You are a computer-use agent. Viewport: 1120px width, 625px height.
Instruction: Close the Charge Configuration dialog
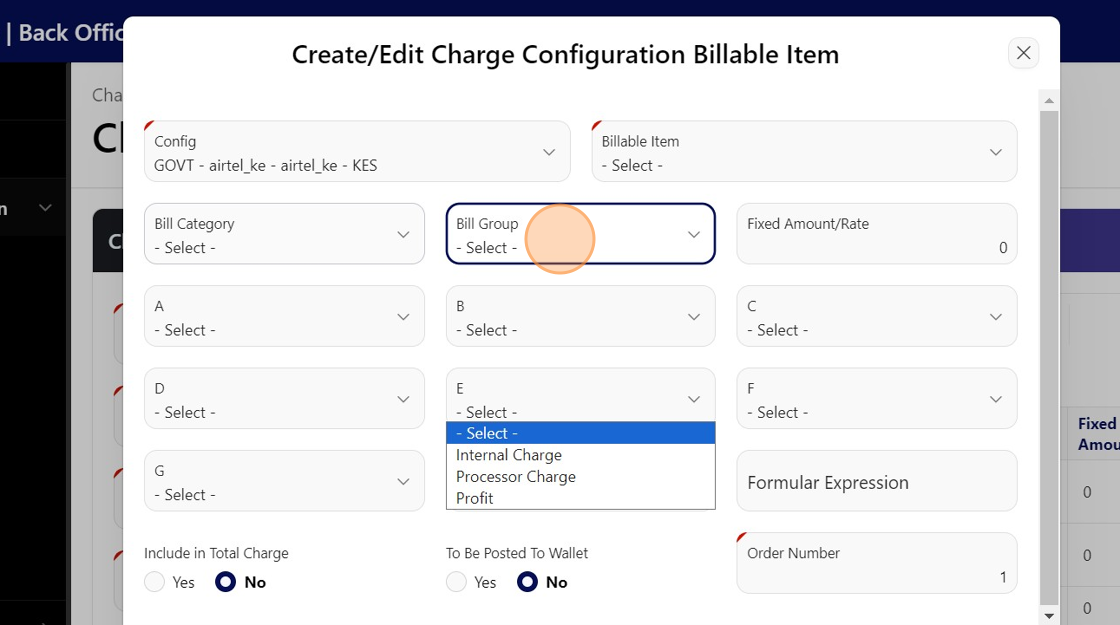[1023, 53]
